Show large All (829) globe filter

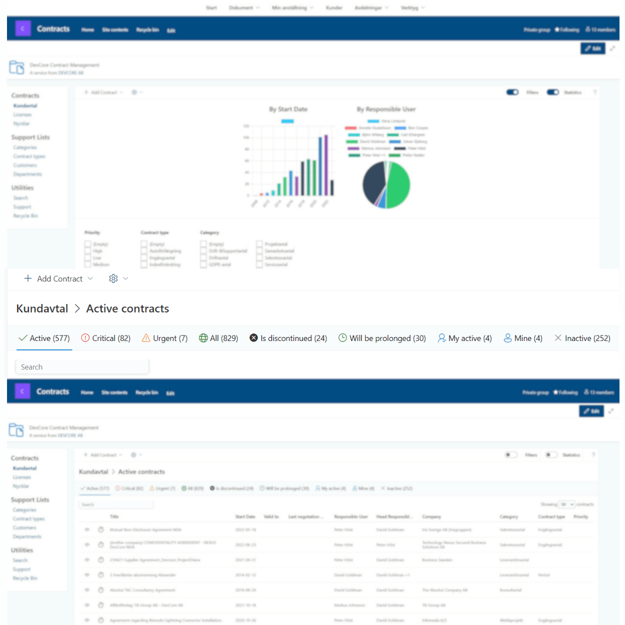coord(218,339)
